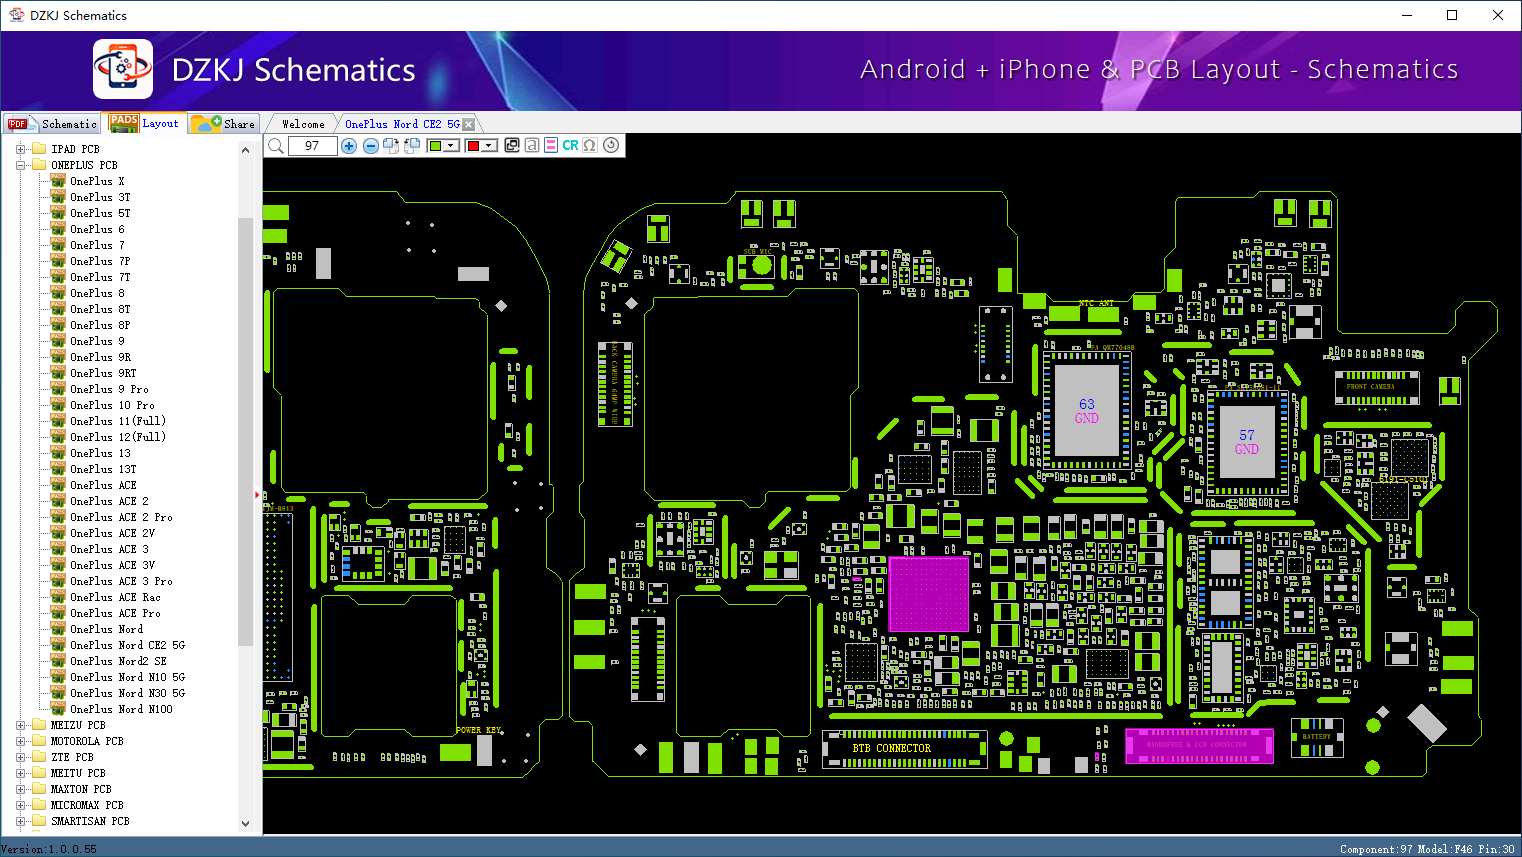The height and width of the screenshot is (857, 1522).
Task: Open the OnePlus 6 layout
Action: coord(97,229)
